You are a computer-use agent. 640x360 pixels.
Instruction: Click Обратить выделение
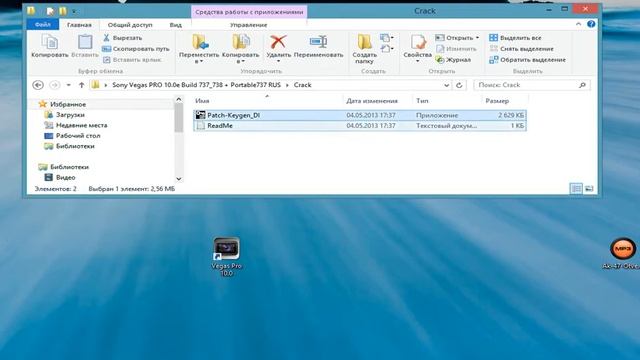pyautogui.click(x=527, y=60)
